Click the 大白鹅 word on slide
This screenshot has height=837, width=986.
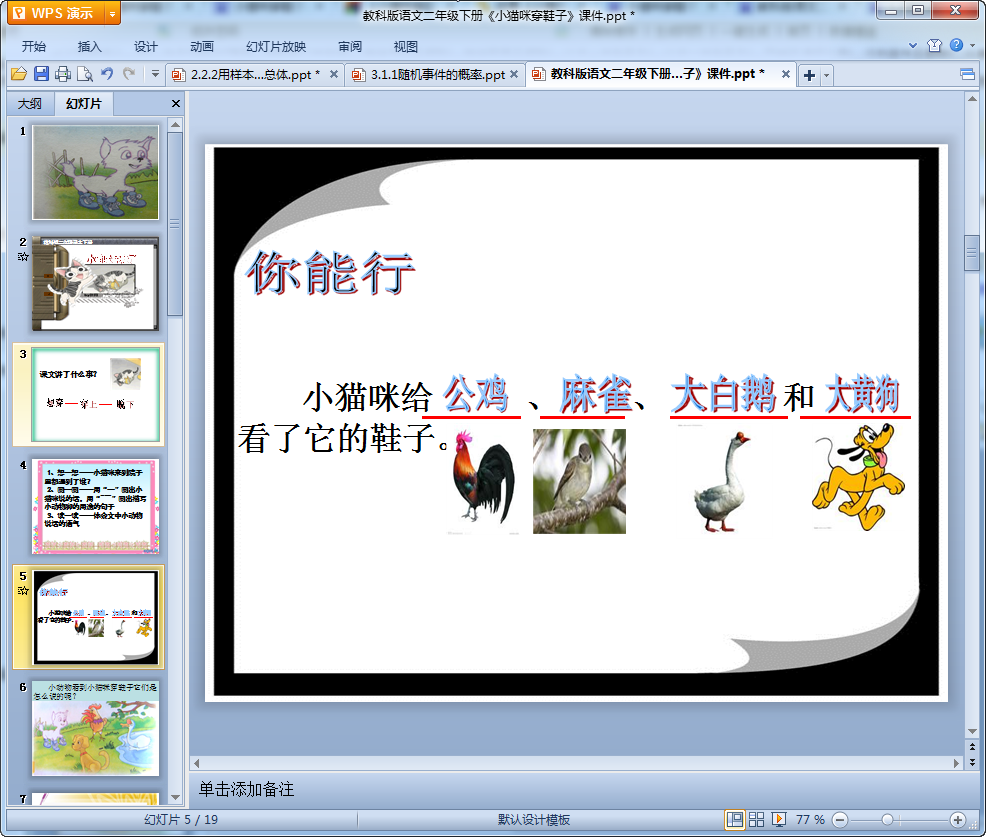click(x=723, y=394)
